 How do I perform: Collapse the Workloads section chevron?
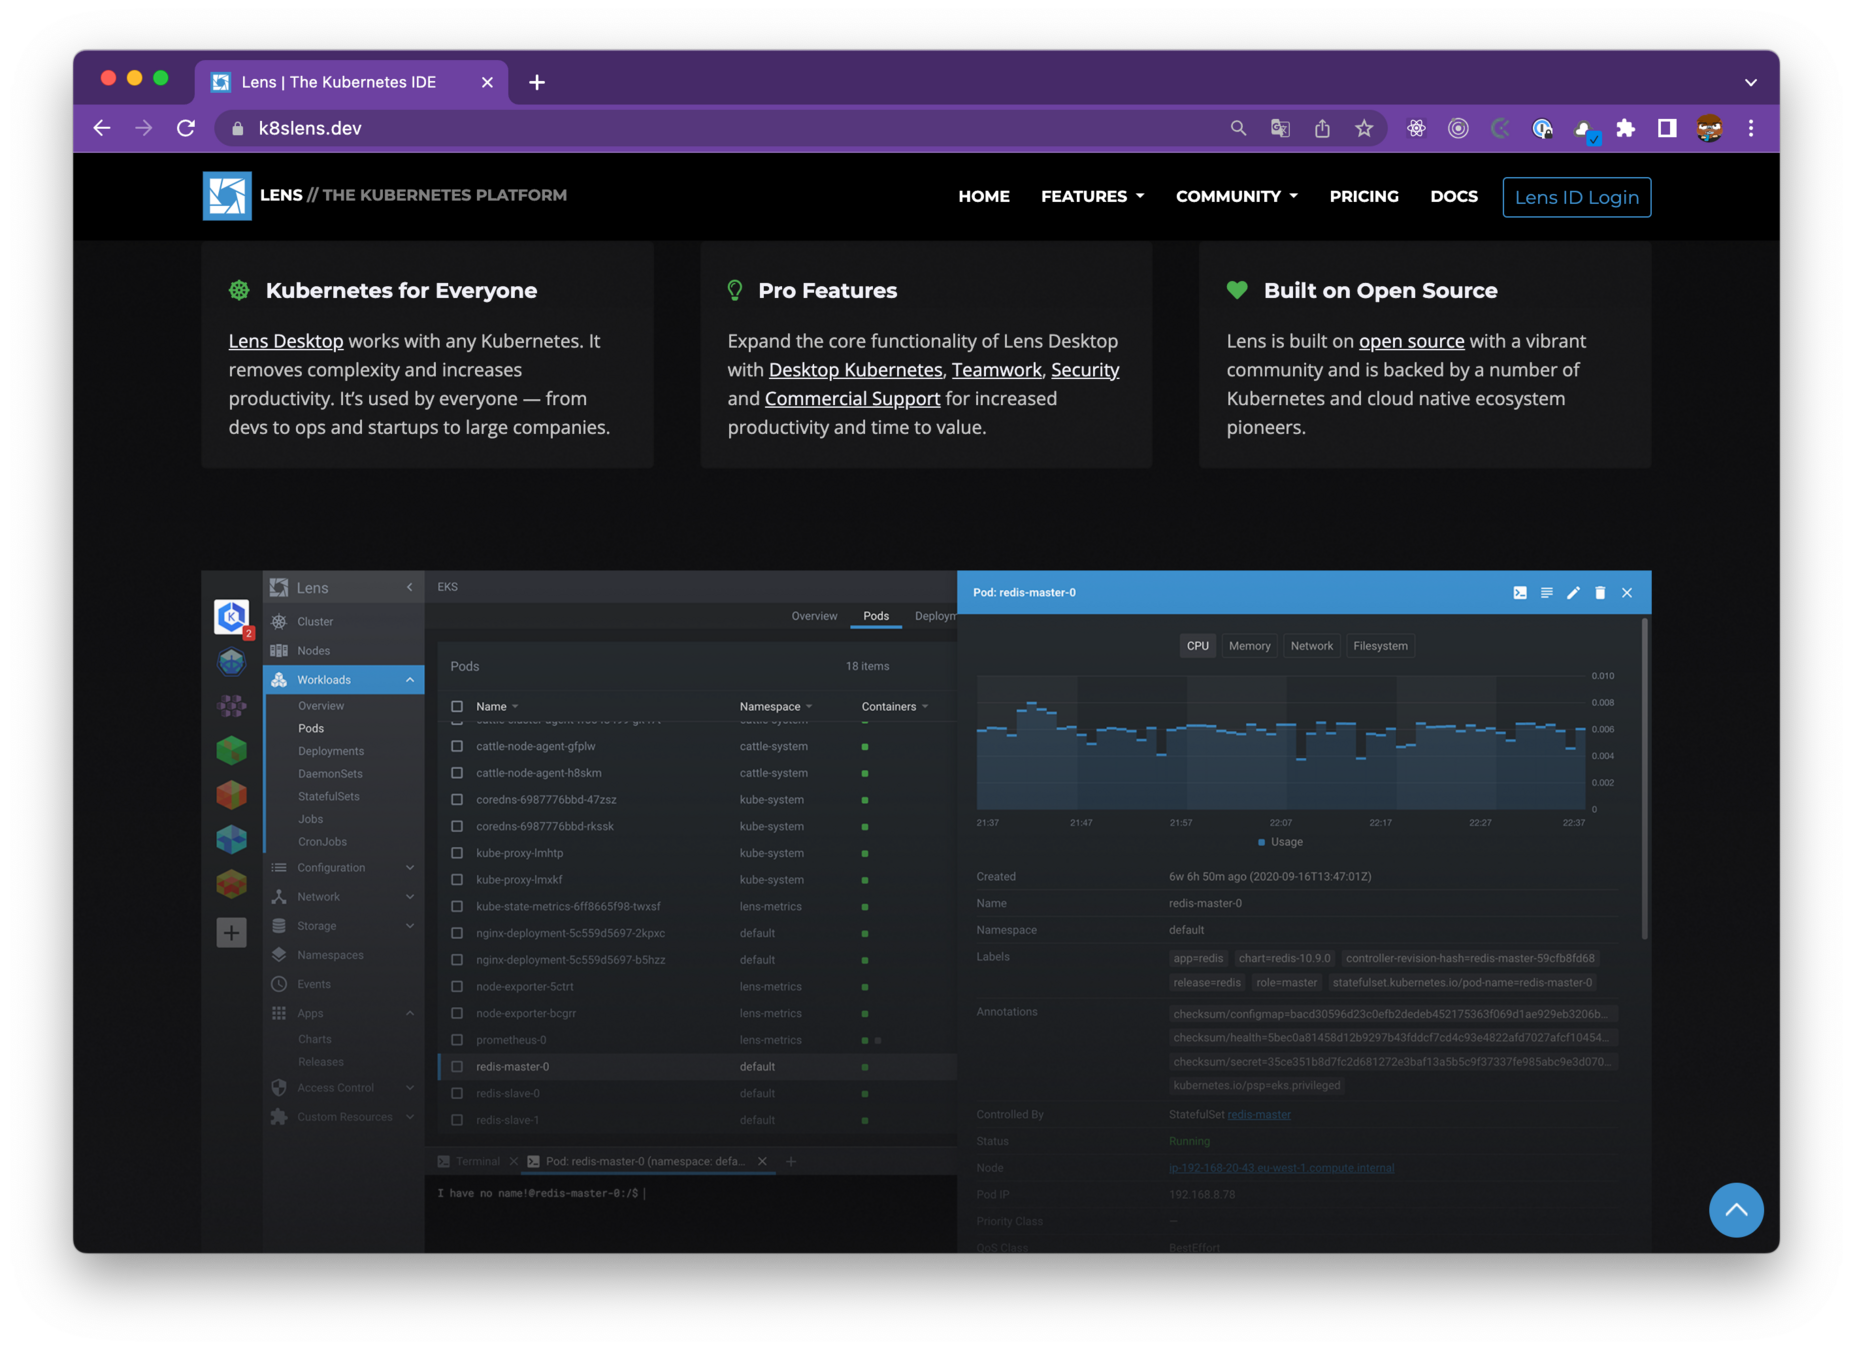click(x=410, y=680)
